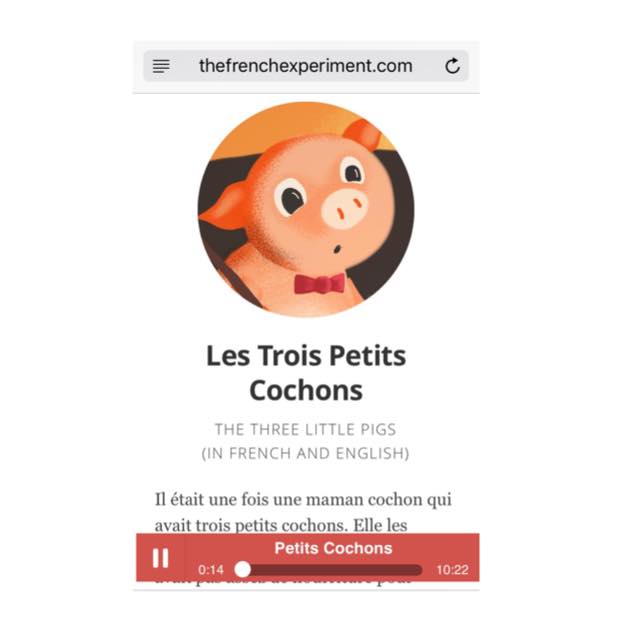Screen dimensions: 619x619
Task: Click the elapsed time 0:14 label
Action: [x=211, y=570]
